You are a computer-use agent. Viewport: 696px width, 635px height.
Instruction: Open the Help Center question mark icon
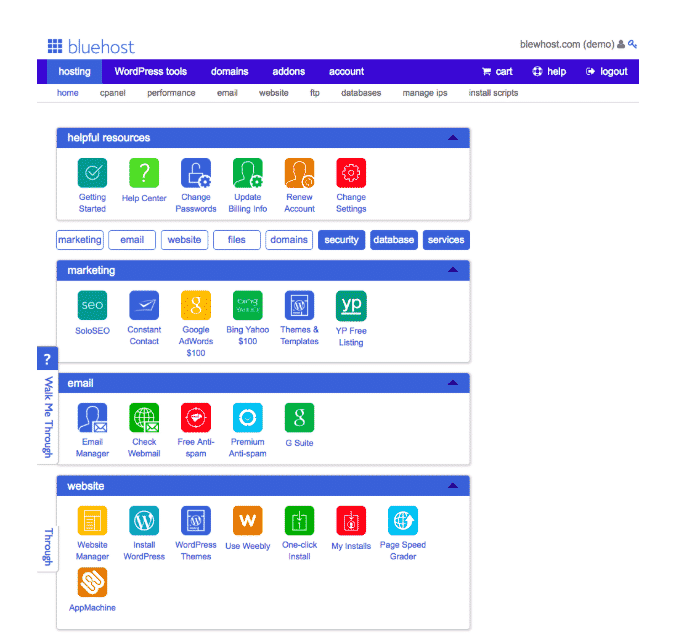(144, 173)
